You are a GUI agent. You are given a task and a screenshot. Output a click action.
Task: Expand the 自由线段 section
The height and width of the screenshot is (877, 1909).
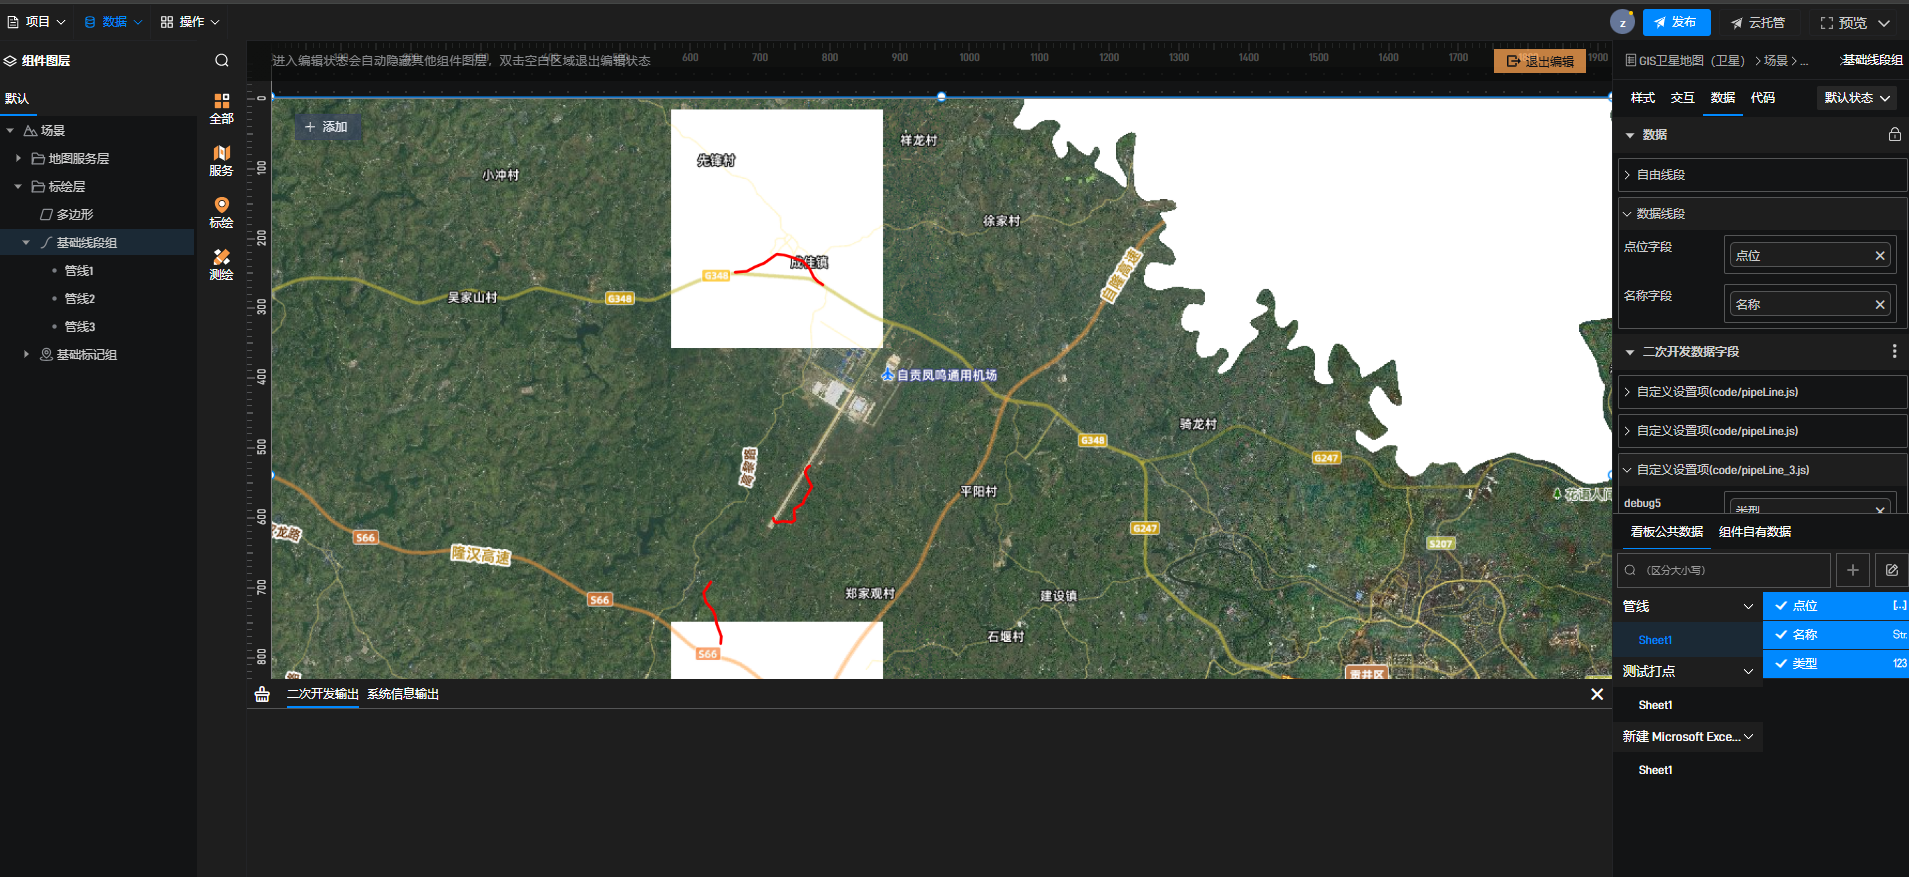pos(1660,175)
